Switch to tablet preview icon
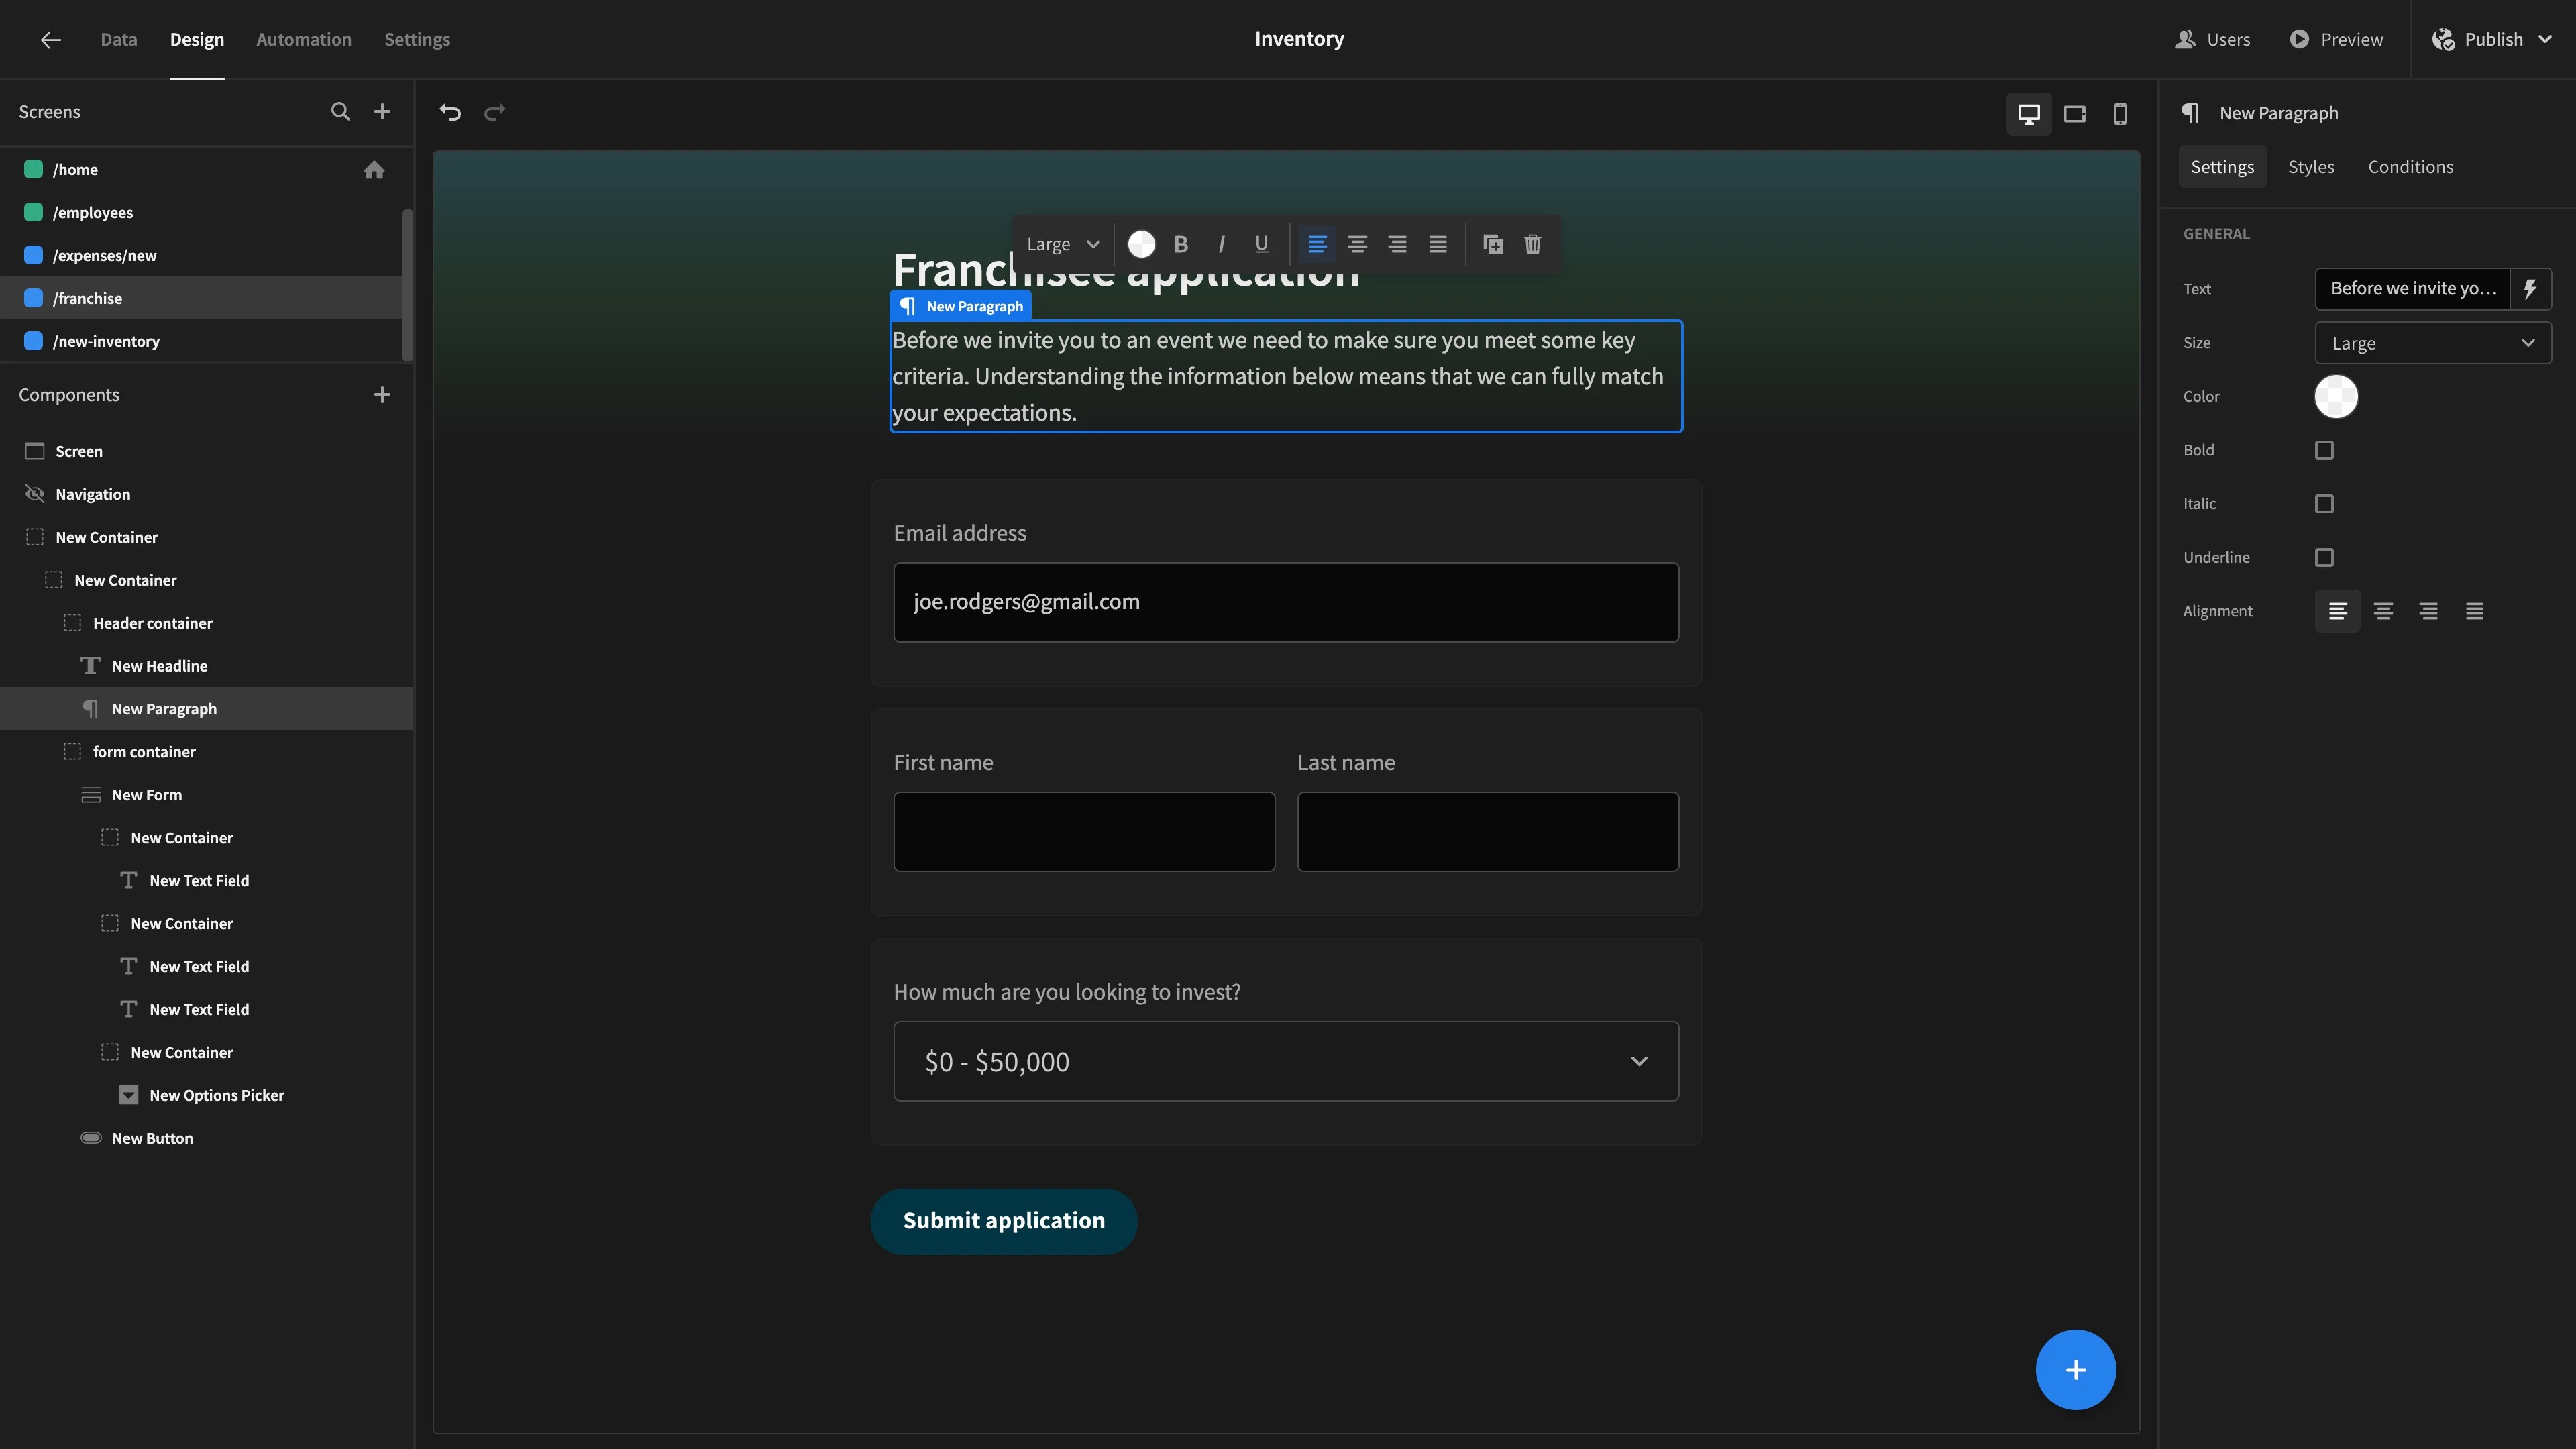This screenshot has width=2576, height=1449. [2074, 114]
